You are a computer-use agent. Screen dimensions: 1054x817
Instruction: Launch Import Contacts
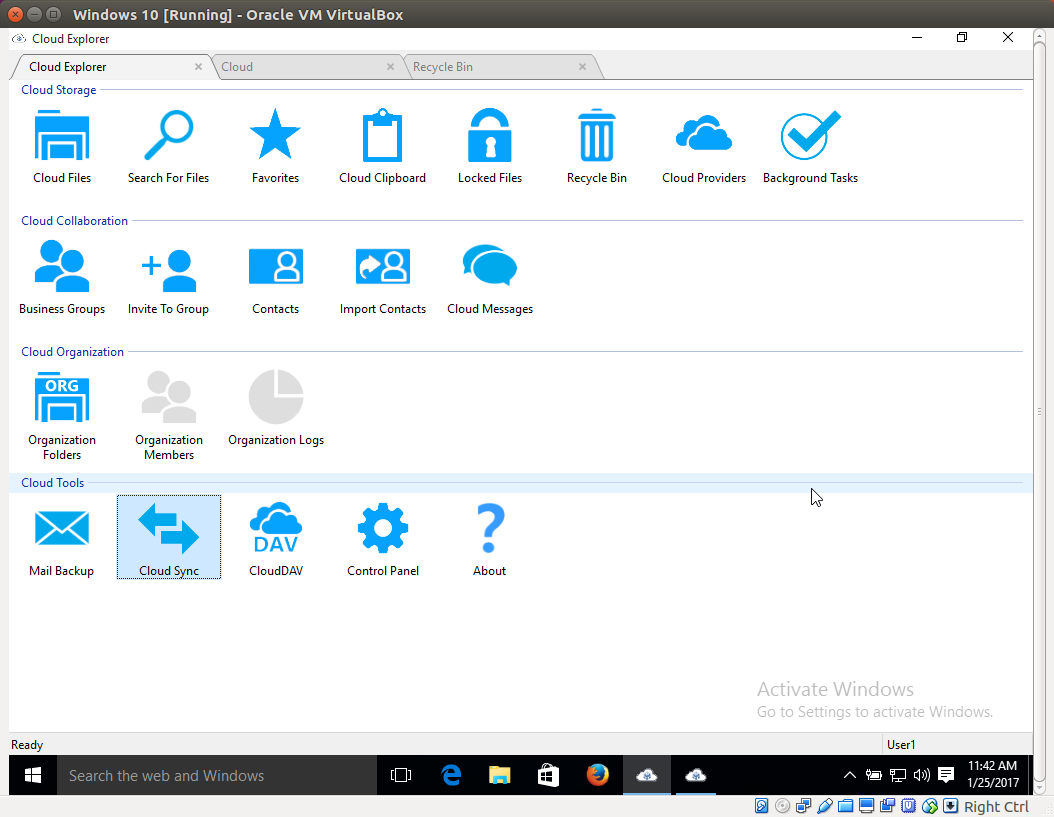pyautogui.click(x=382, y=277)
